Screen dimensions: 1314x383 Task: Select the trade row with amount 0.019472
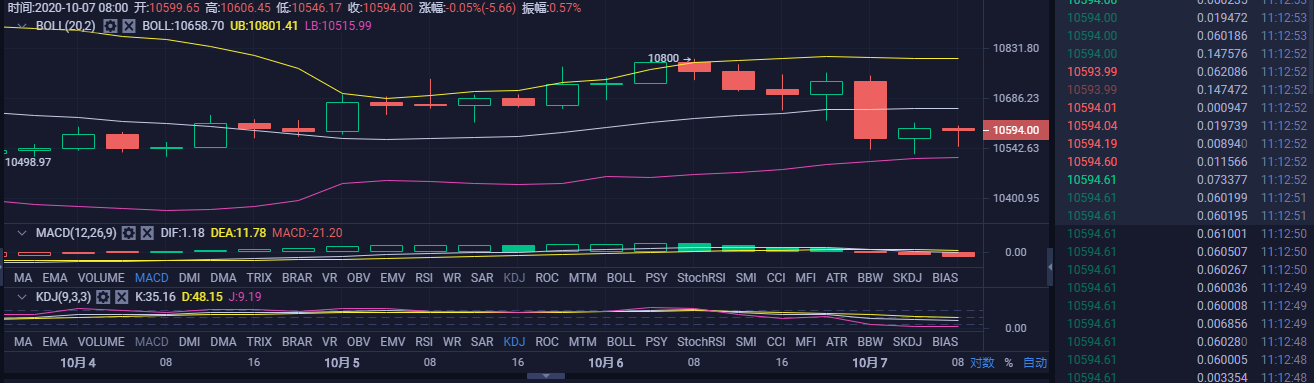[x=1185, y=17]
